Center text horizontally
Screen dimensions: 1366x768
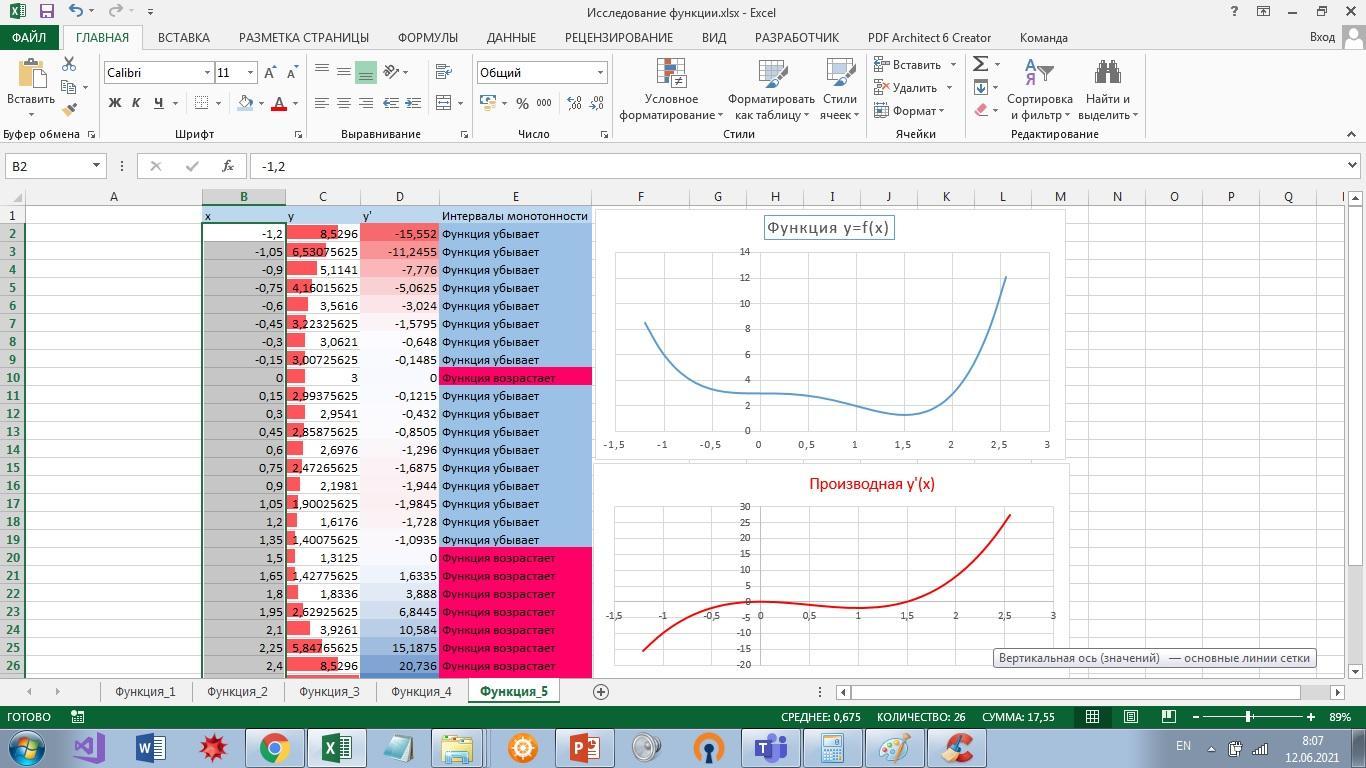[x=344, y=103]
